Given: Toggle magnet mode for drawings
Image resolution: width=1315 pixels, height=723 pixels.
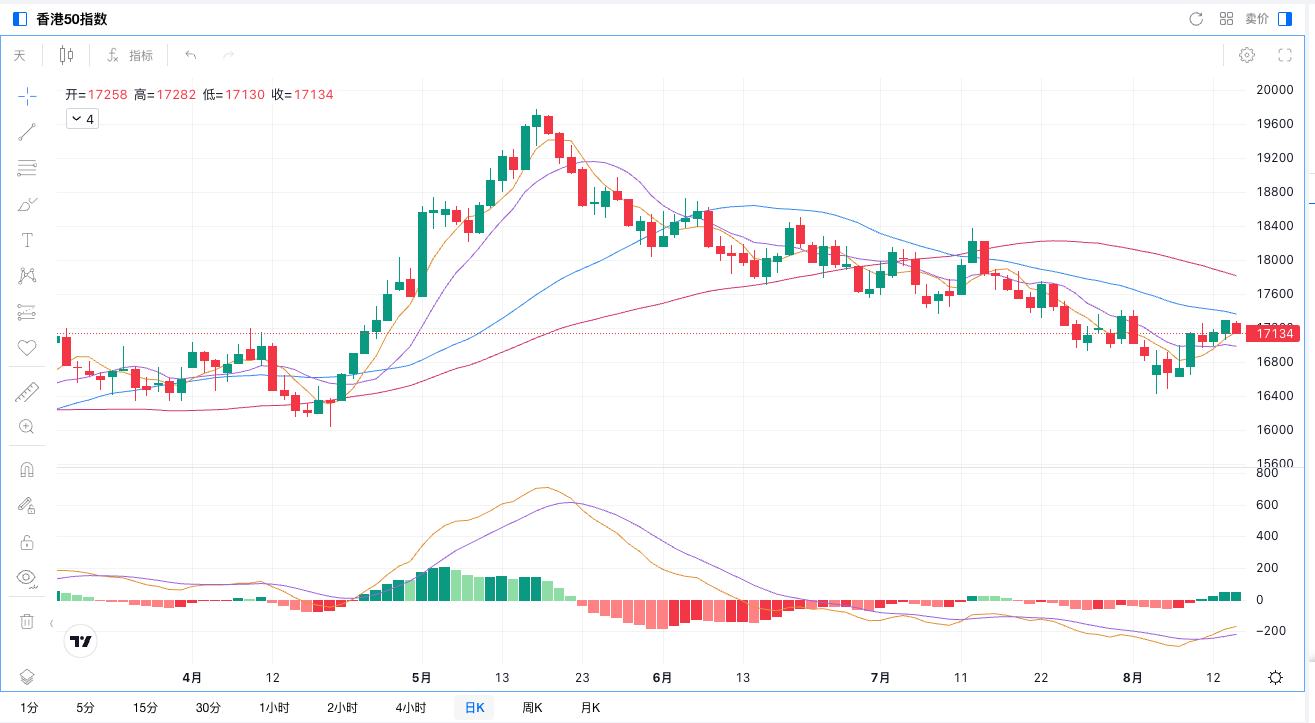Looking at the screenshot, I should point(27,470).
